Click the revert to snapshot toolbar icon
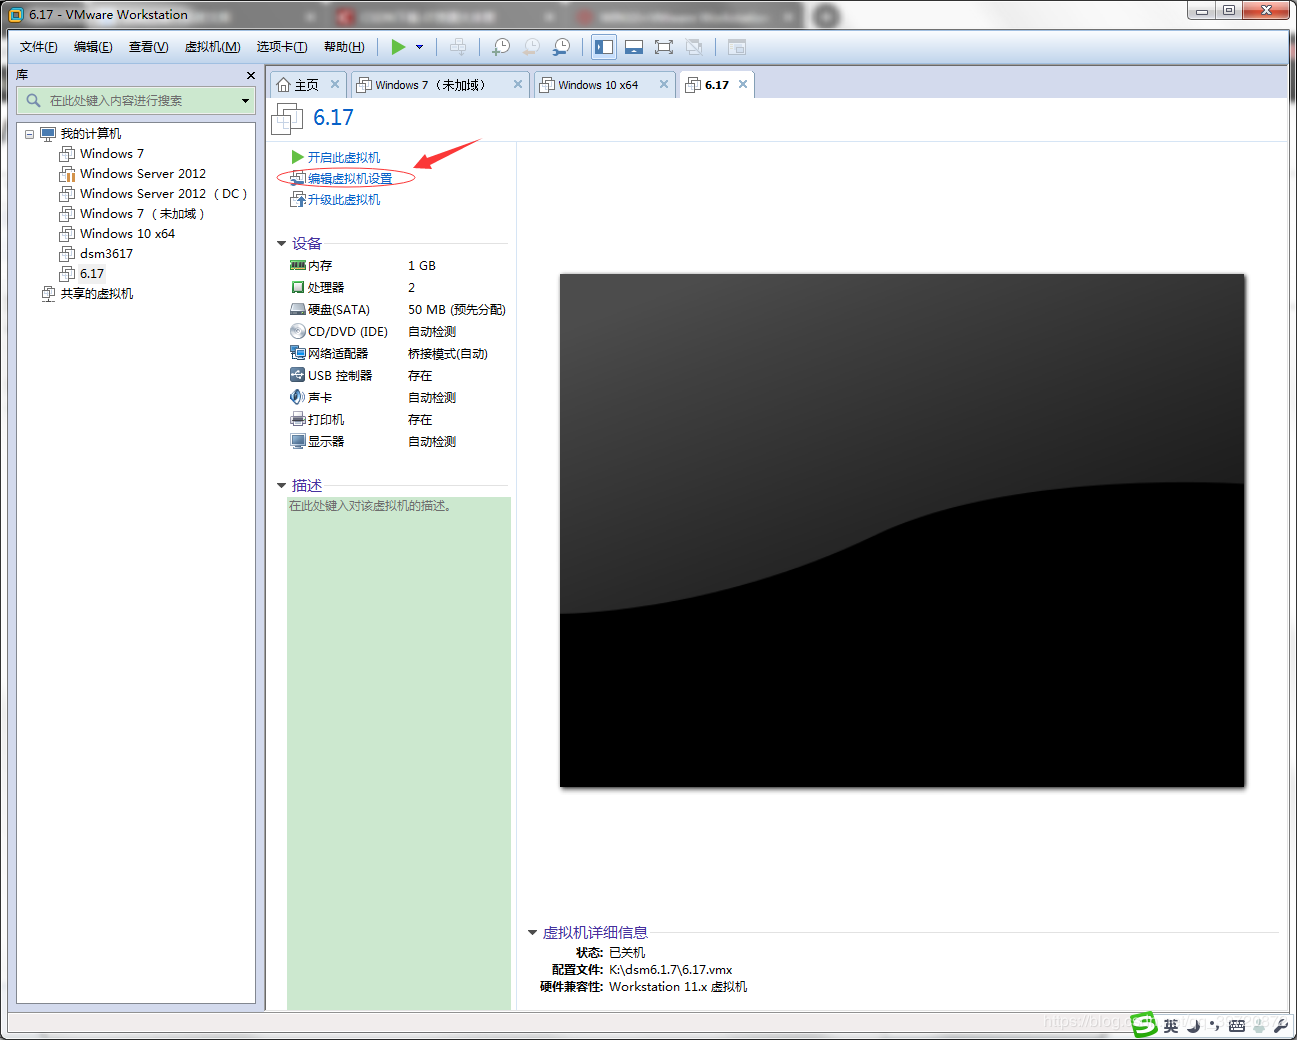 (x=531, y=47)
